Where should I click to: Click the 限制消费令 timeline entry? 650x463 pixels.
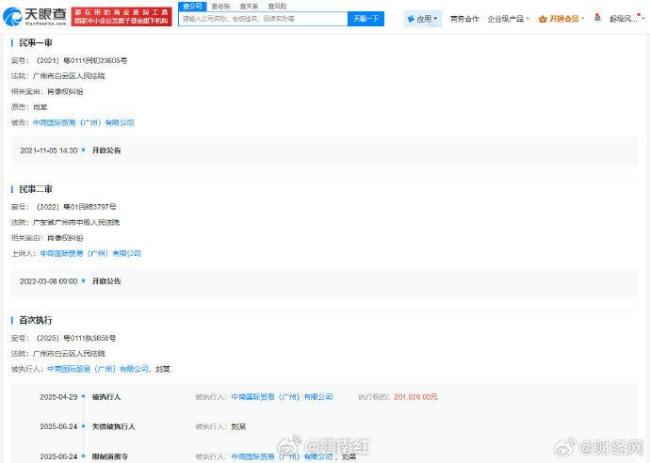tap(110, 456)
